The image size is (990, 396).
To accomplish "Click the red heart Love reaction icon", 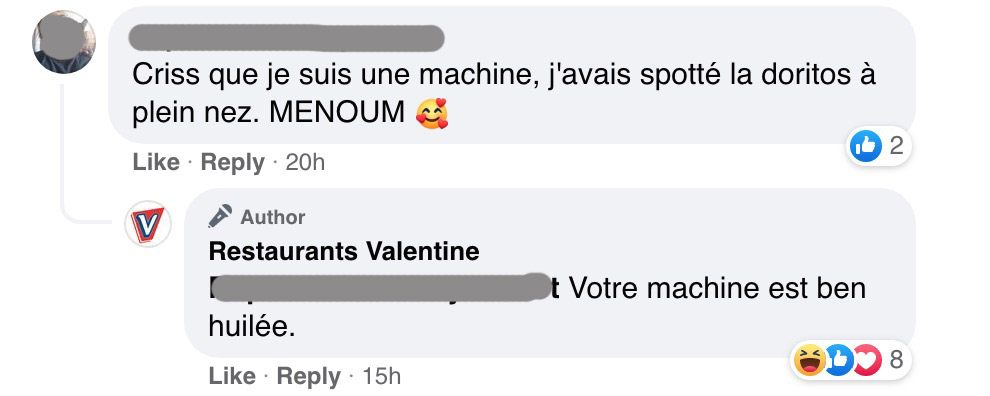I will pos(867,360).
